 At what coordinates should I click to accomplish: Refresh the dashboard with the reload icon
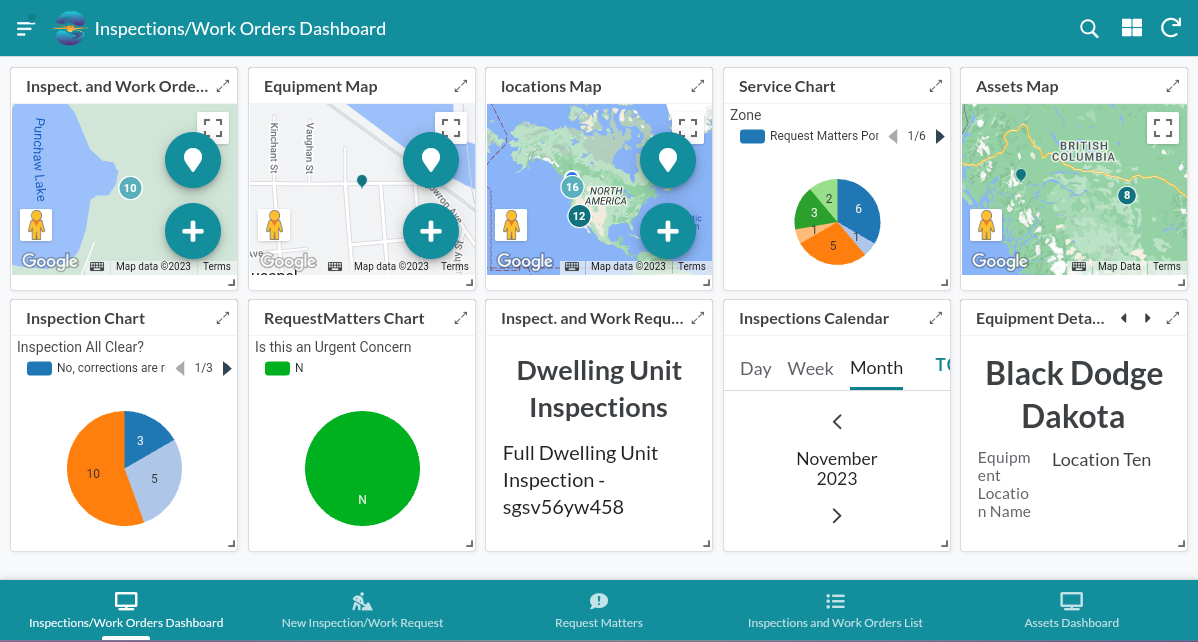pyautogui.click(x=1171, y=28)
